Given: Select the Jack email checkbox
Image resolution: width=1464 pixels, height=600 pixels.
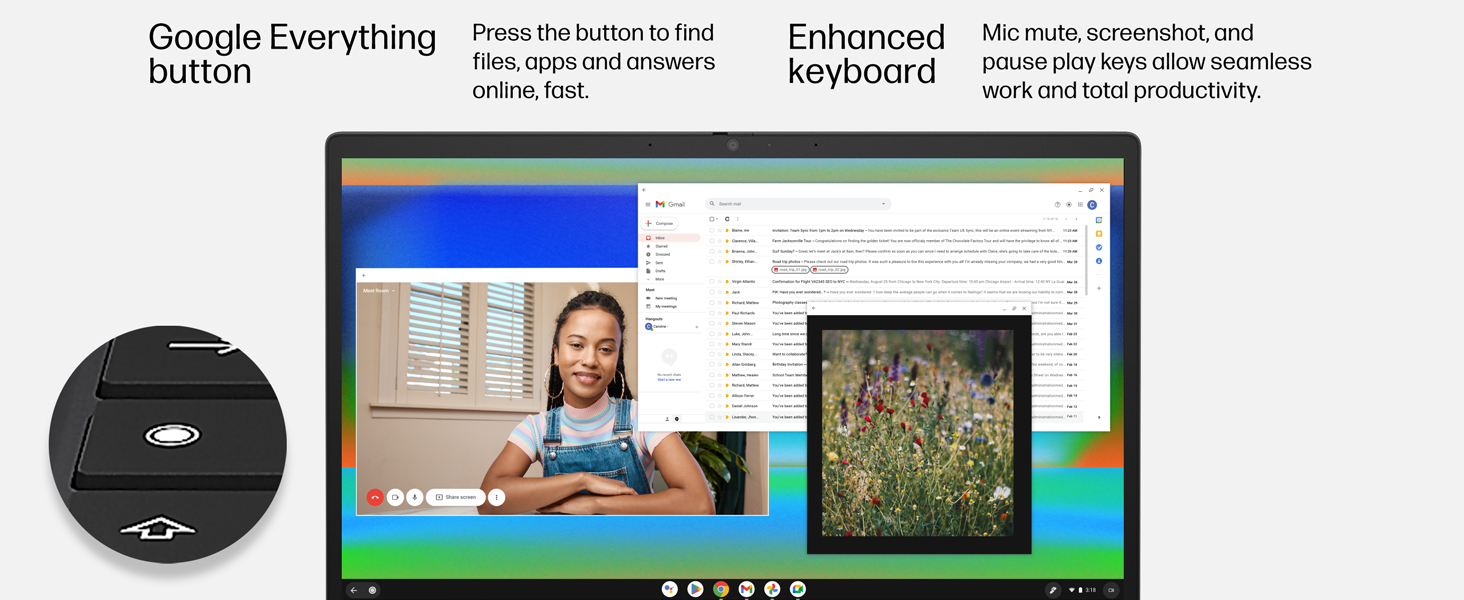Looking at the screenshot, I should coord(712,292).
